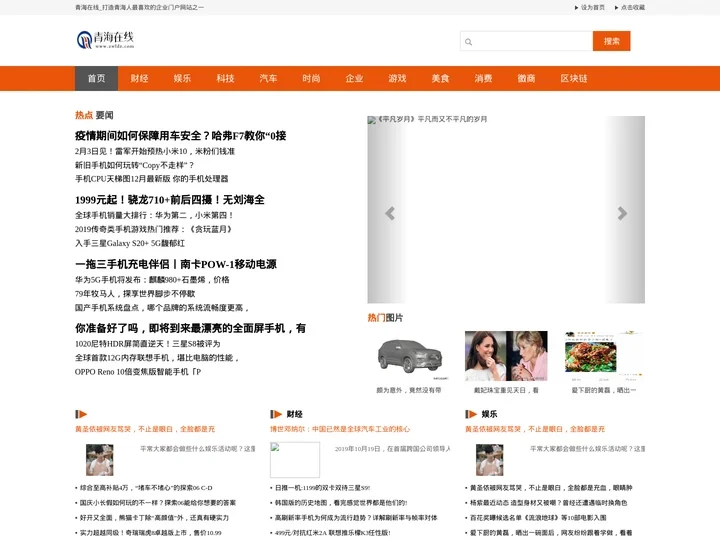Open the 企业 navigation menu item
Viewport: 720px width, 540px height.
point(354,79)
